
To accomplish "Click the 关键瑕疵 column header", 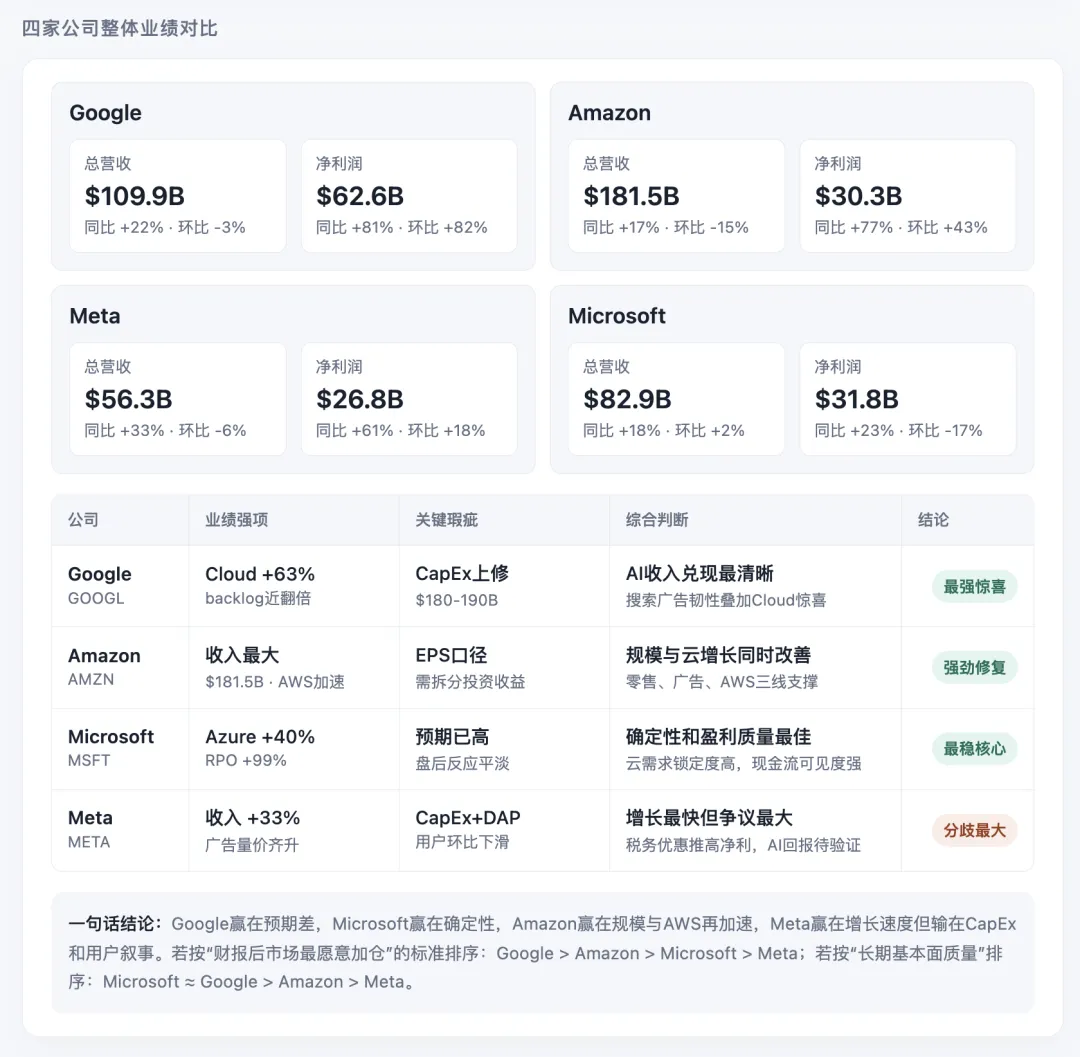I will click(x=447, y=520).
